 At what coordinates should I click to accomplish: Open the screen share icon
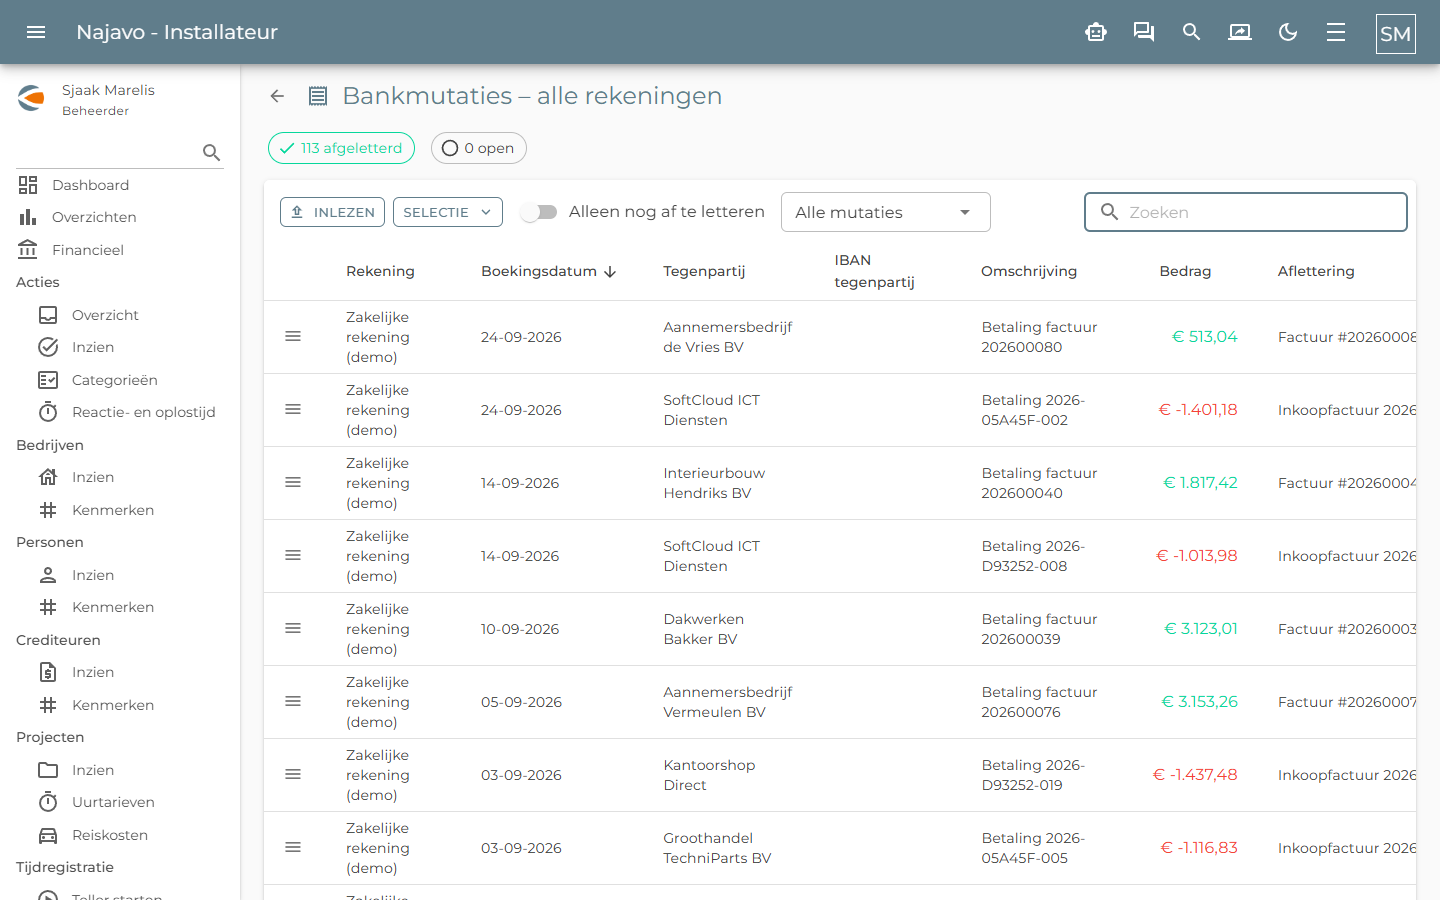coord(1240,32)
